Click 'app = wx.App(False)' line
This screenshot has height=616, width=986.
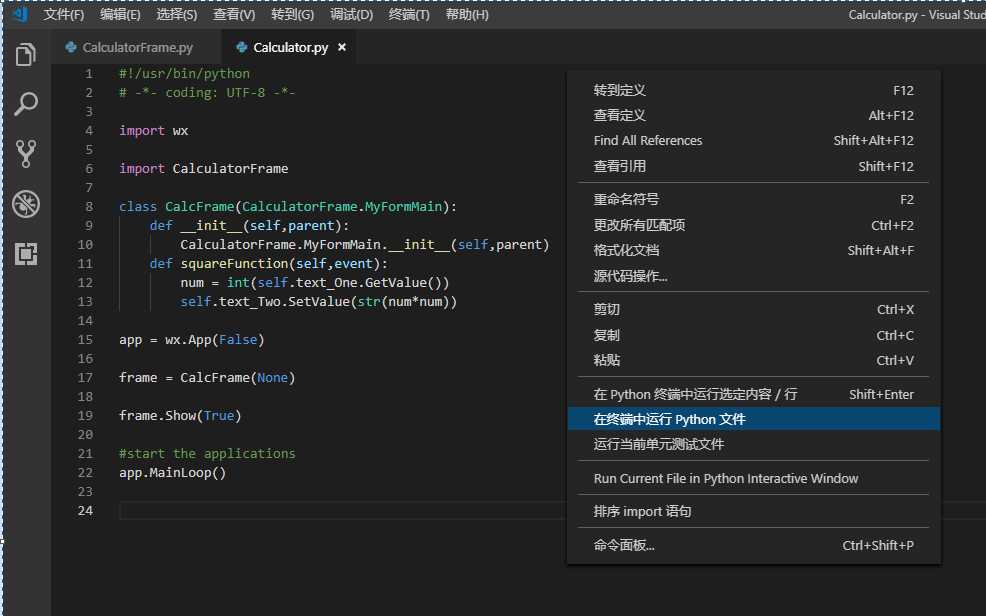pyautogui.click(x=192, y=339)
